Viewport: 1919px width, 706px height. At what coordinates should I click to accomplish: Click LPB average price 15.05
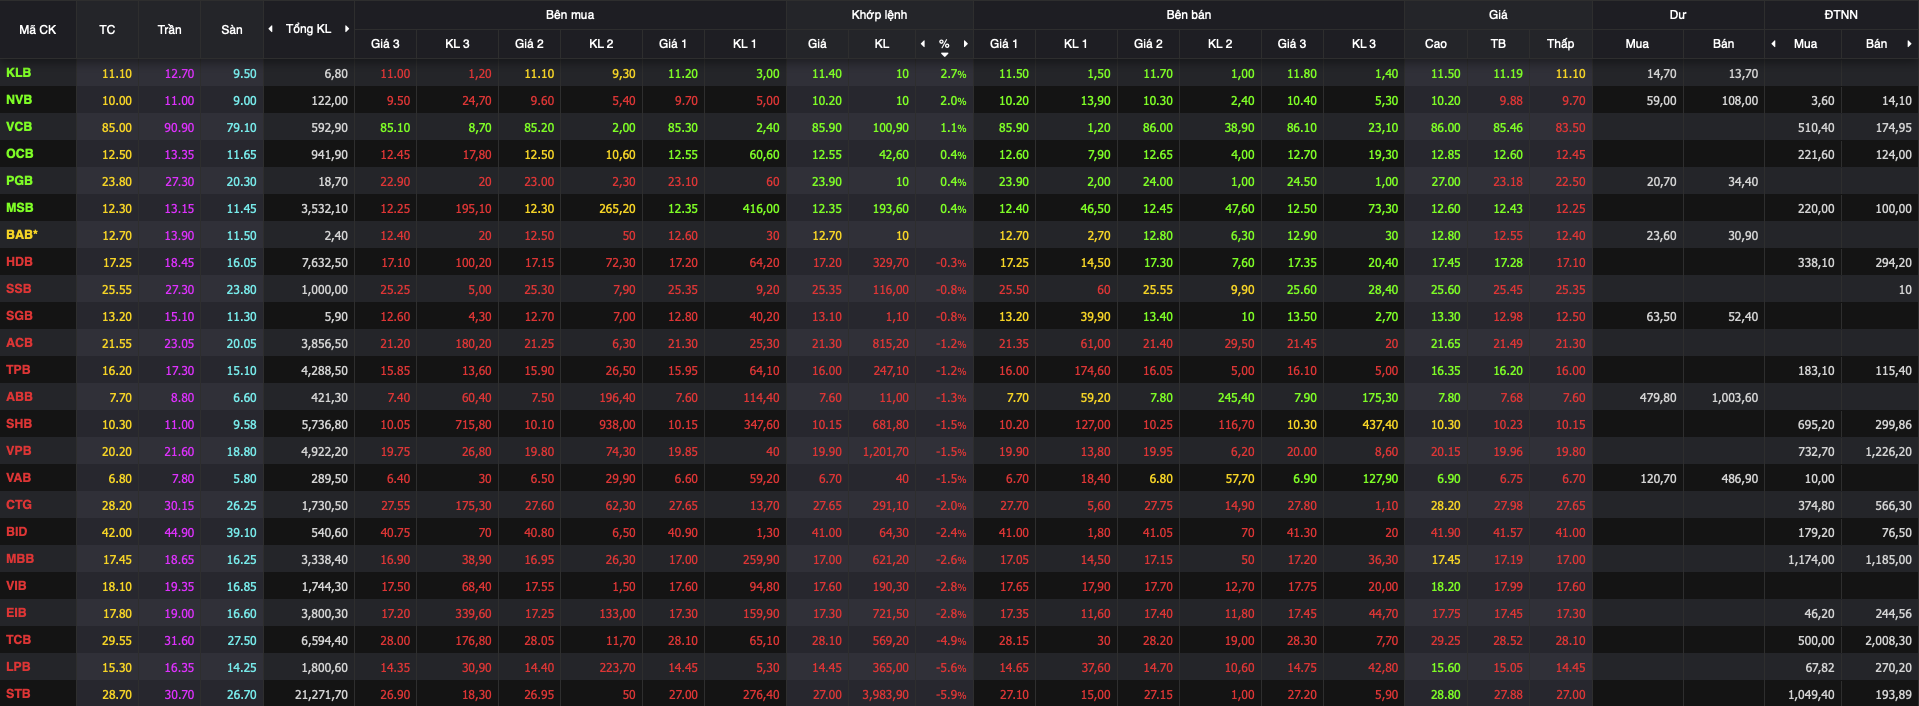pyautogui.click(x=1508, y=668)
